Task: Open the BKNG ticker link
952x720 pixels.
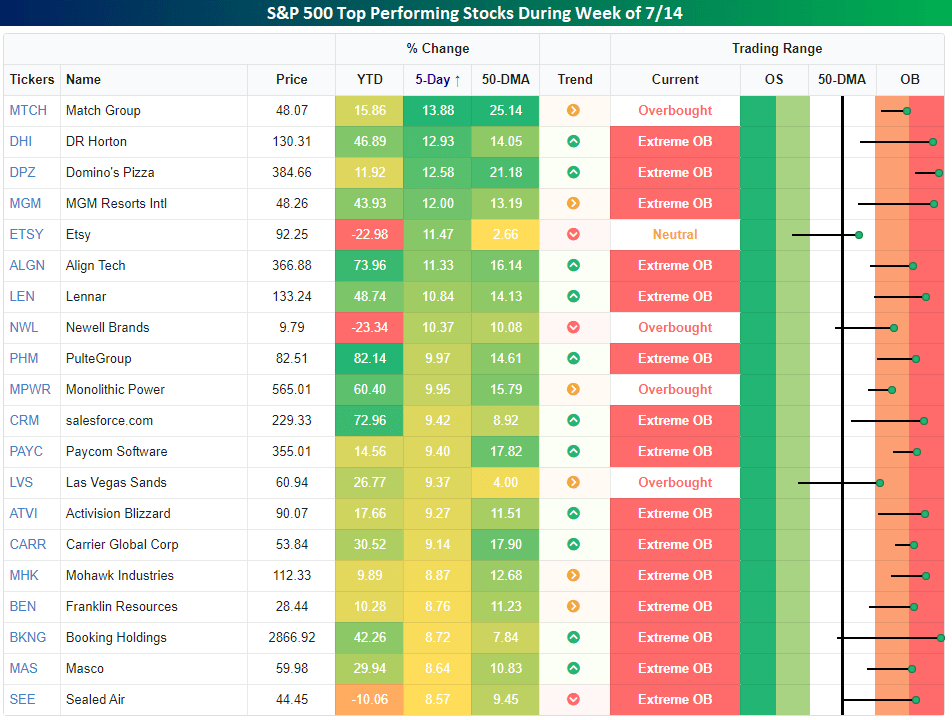Action: [25, 637]
